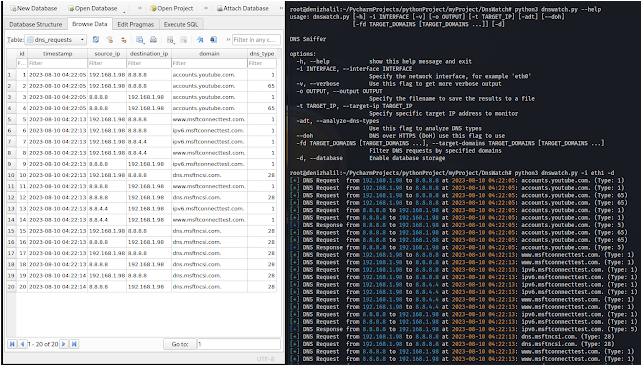Click the Attach Database button
This screenshot has width=642, height=366.
(243, 8)
